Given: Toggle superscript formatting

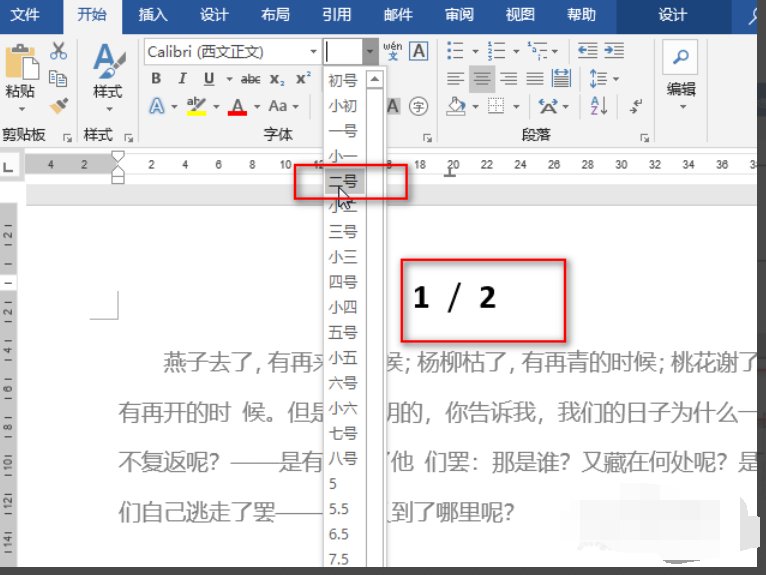Looking at the screenshot, I should pyautogui.click(x=303, y=78).
